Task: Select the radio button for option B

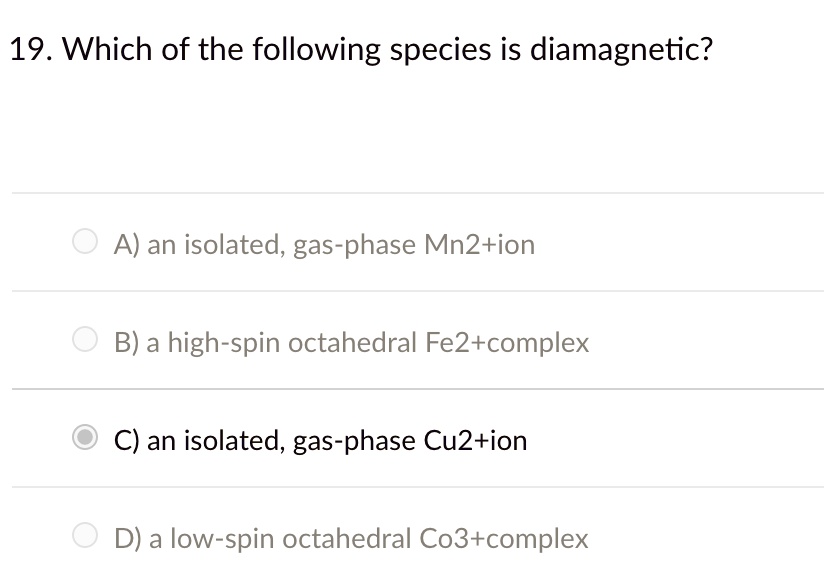Action: [86, 342]
